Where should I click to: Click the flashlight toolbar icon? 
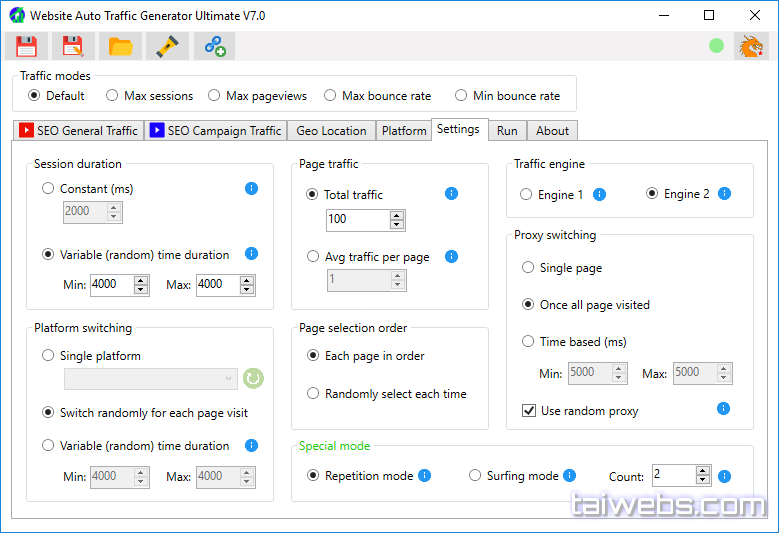click(167, 46)
